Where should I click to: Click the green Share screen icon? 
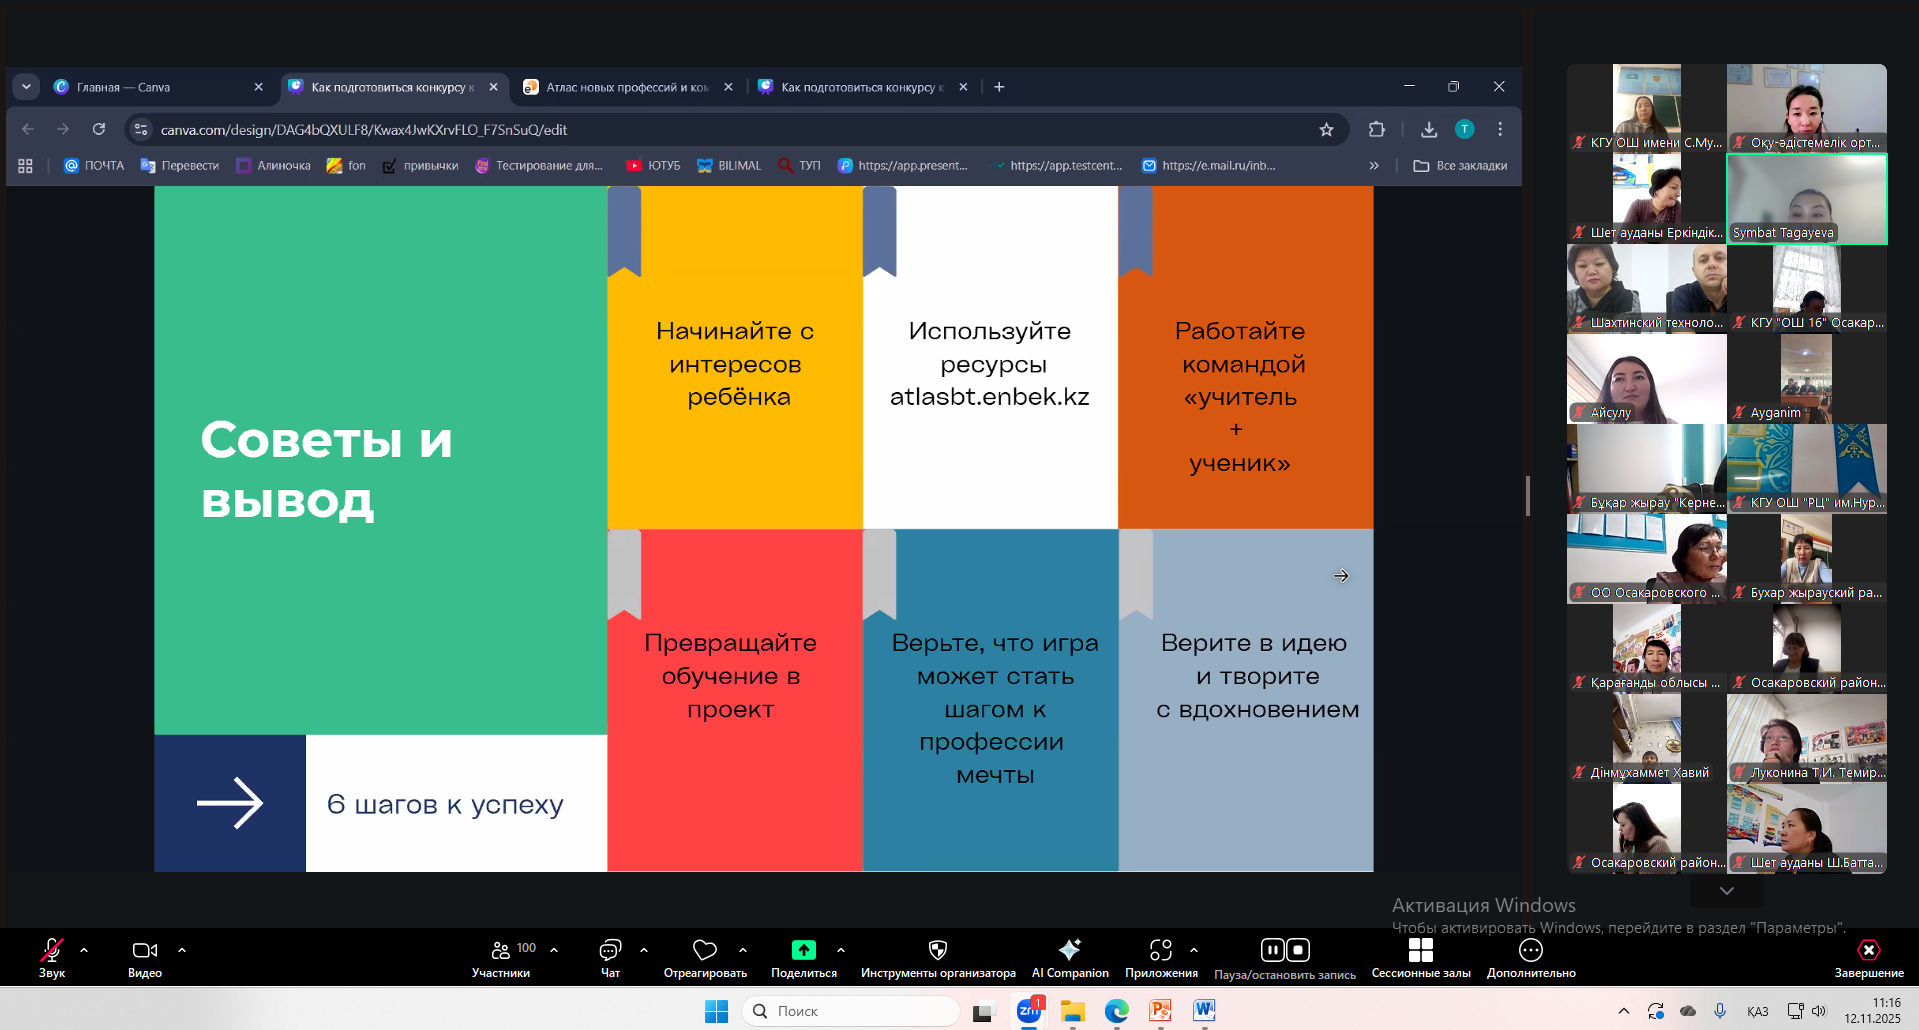click(x=803, y=950)
